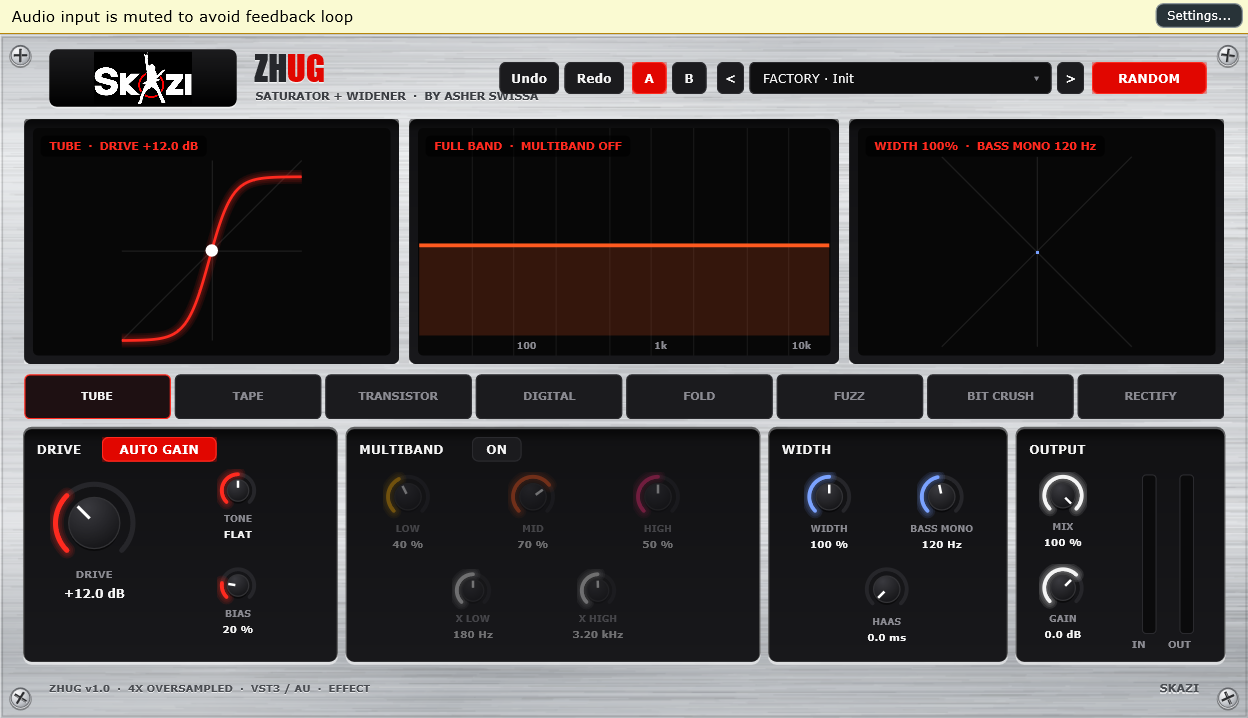This screenshot has width=1248, height=718.
Task: Select the TUBE saturation tab
Action: [97, 396]
